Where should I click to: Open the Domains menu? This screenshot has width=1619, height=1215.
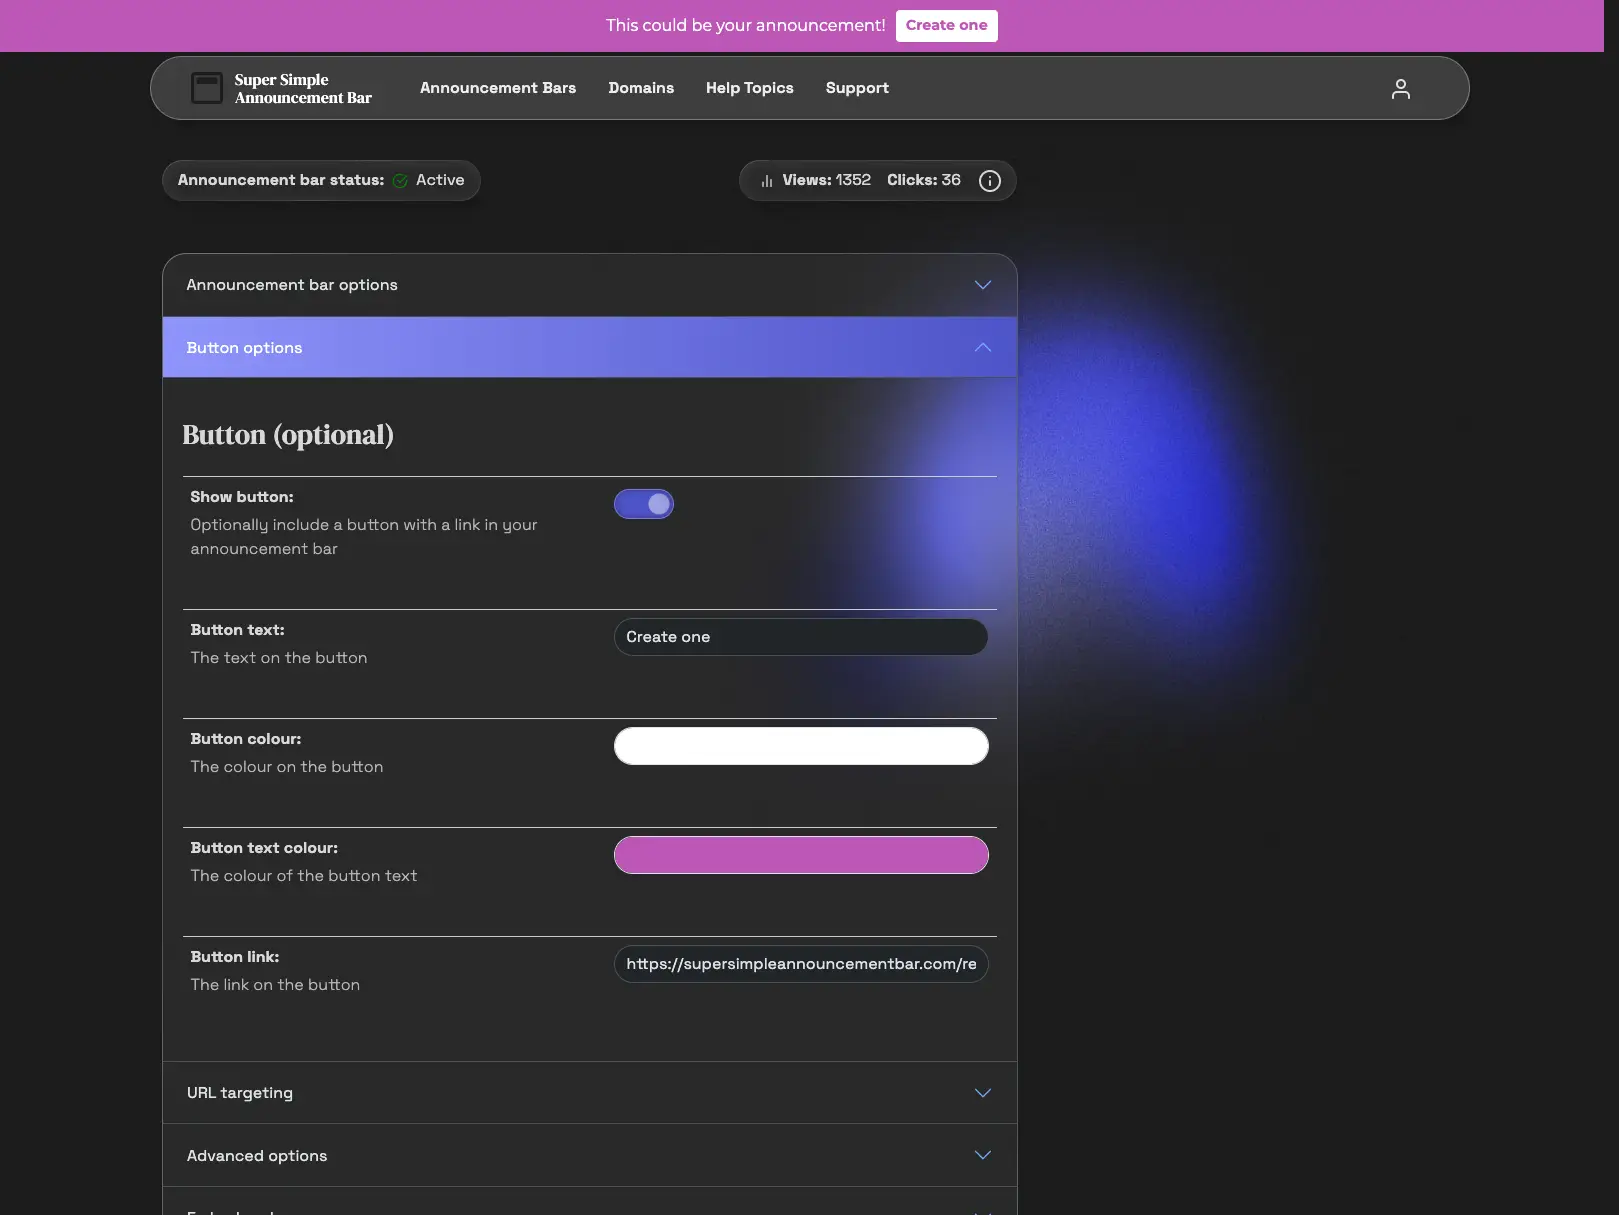click(641, 88)
